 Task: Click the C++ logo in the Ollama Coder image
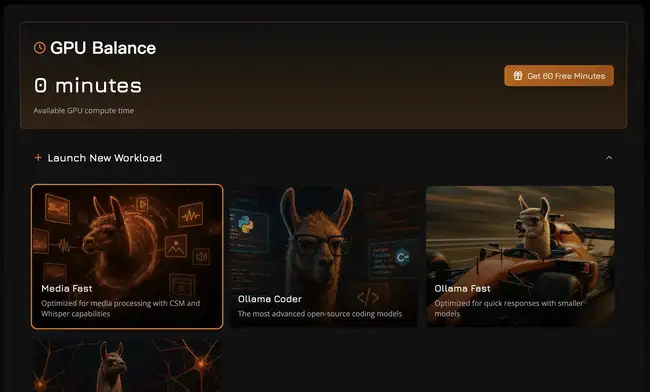pyautogui.click(x=403, y=257)
